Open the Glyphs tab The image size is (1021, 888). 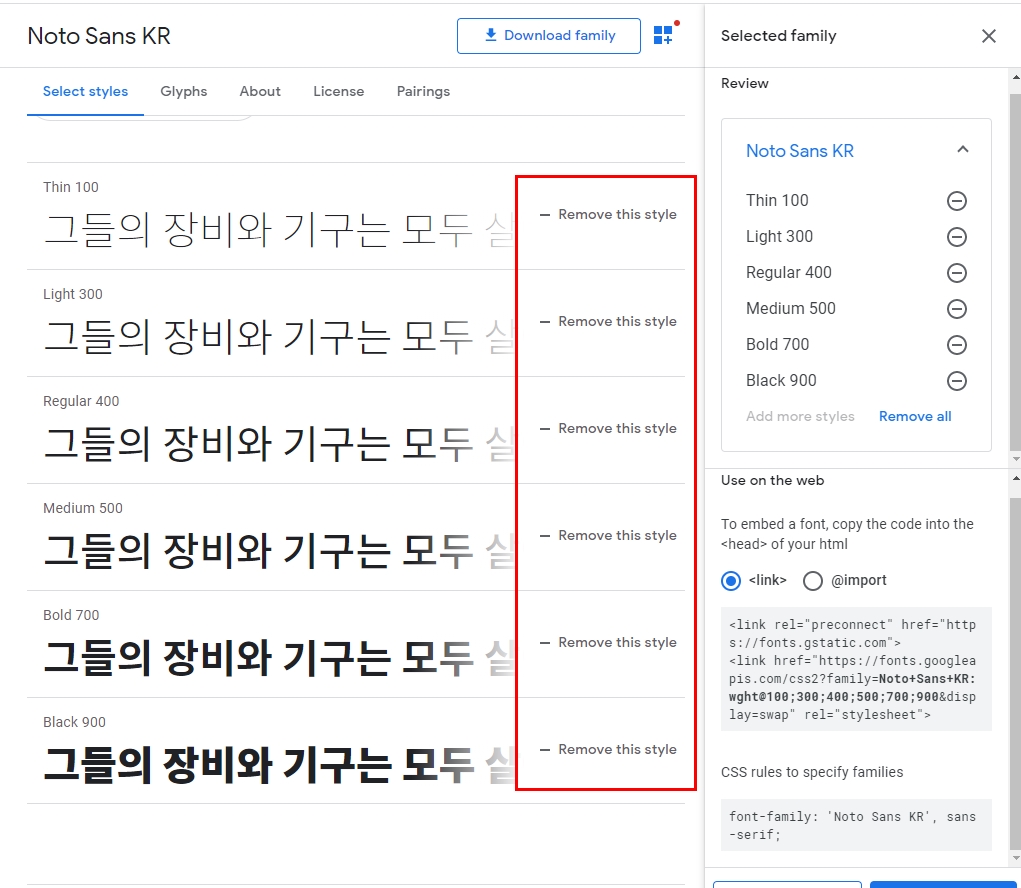(184, 92)
